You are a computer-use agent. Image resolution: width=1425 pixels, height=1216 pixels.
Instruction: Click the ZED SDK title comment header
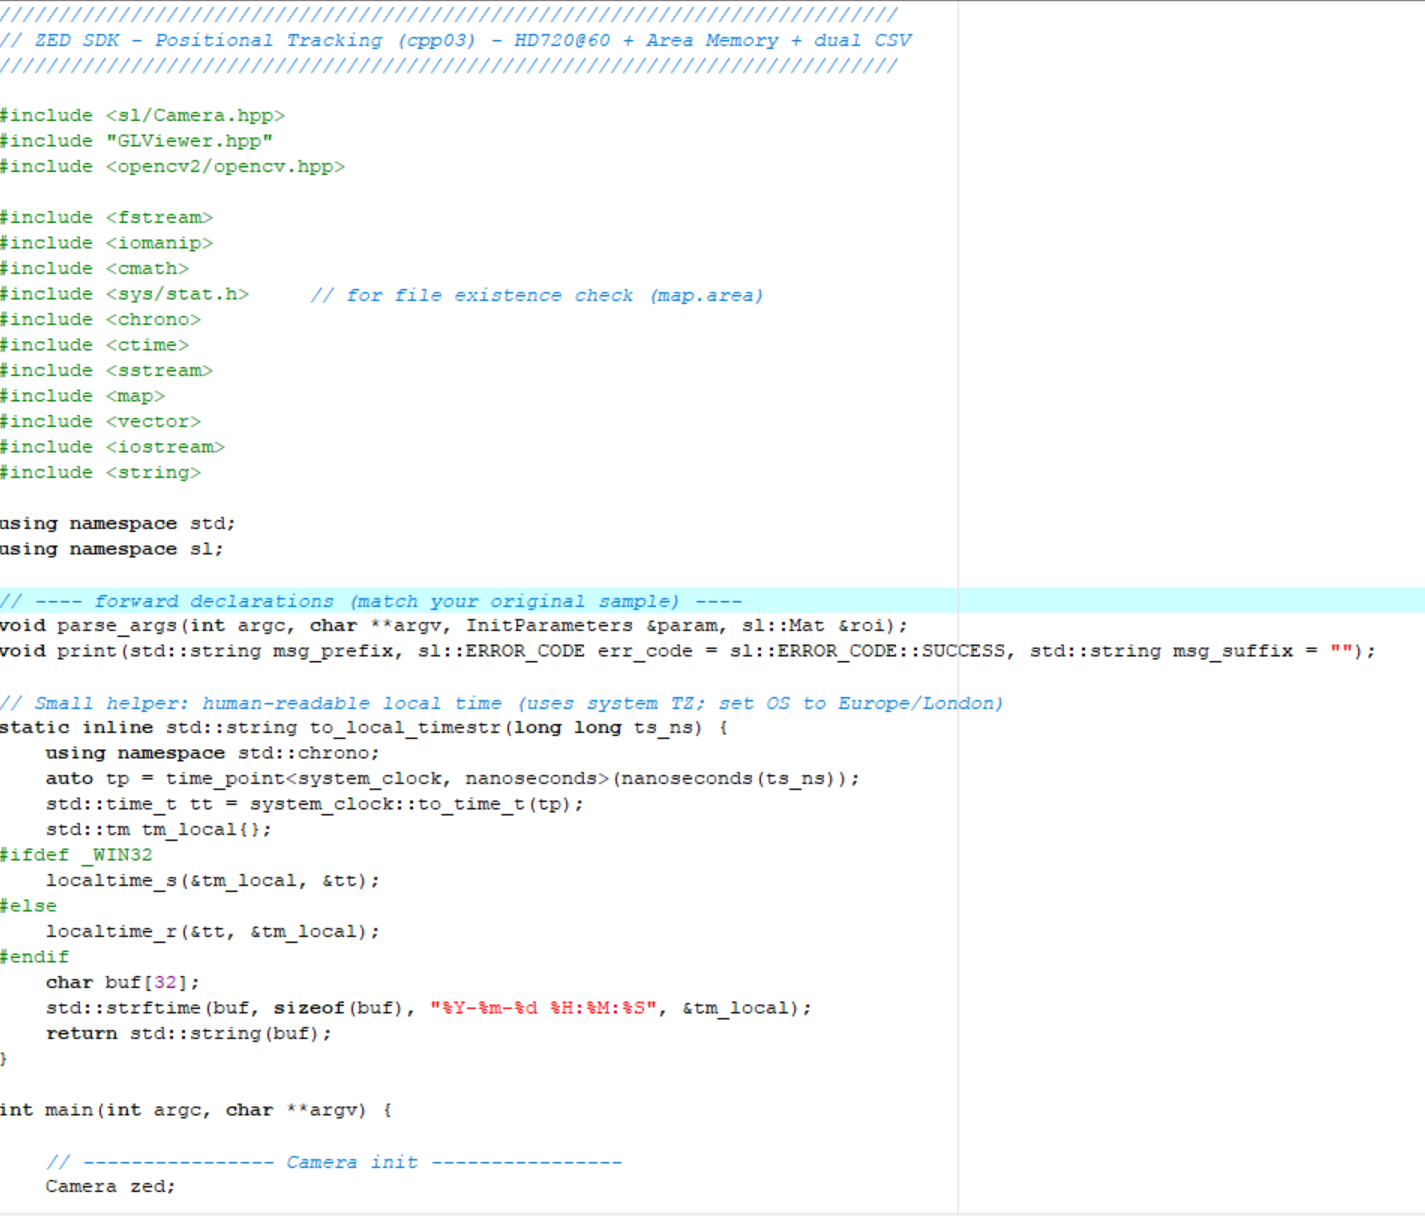point(455,41)
